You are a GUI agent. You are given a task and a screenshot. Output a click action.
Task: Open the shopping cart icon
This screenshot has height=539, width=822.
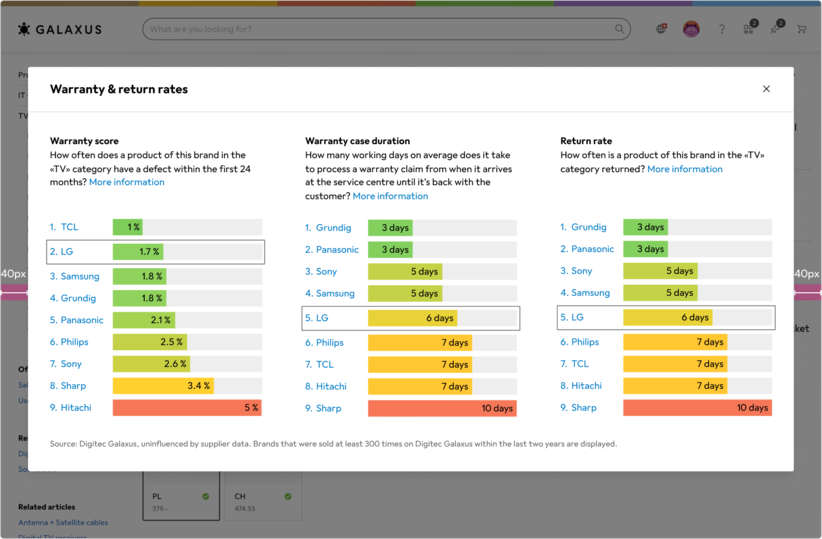(802, 30)
